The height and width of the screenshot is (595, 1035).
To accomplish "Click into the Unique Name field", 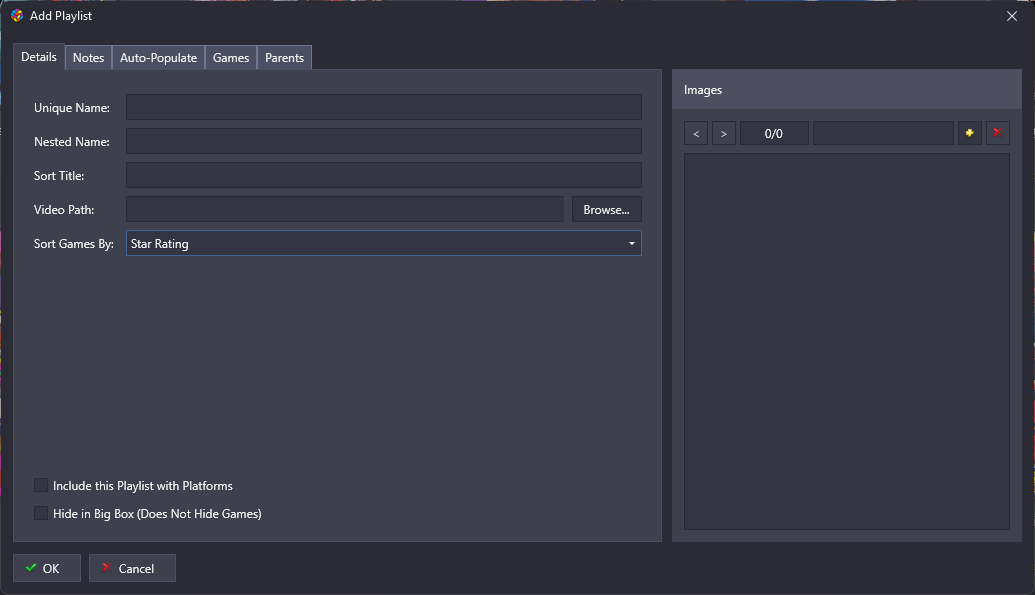I will point(383,107).
